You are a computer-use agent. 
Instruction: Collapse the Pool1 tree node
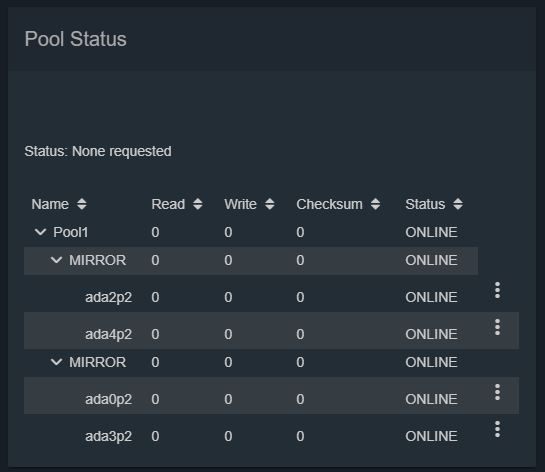pos(41,232)
